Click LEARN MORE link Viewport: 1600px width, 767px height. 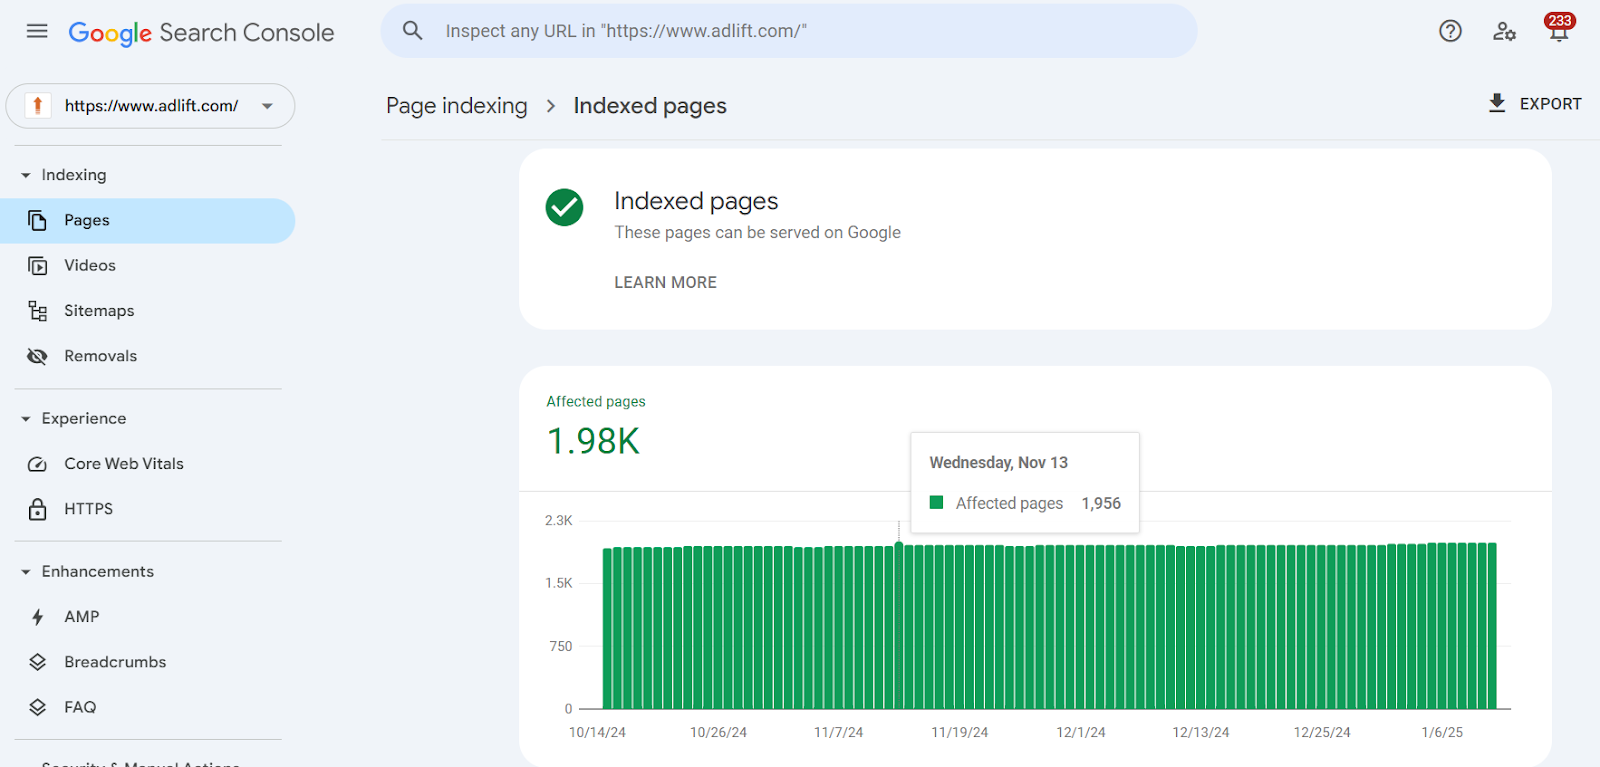coord(665,282)
